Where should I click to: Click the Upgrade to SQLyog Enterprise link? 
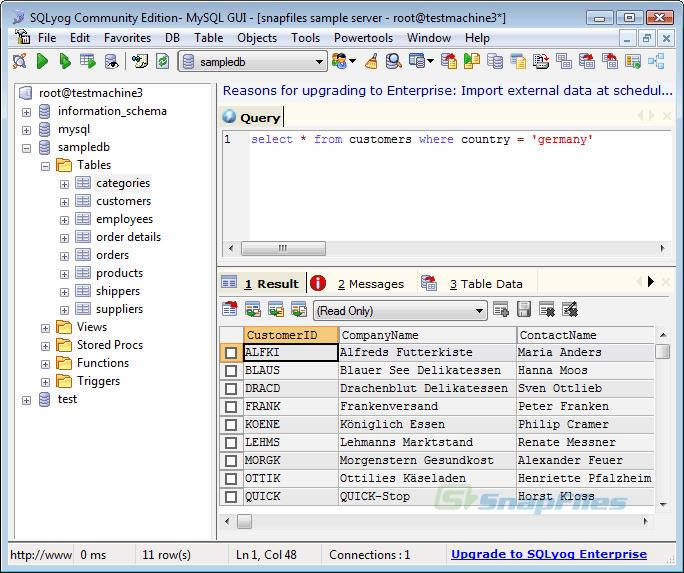549,554
